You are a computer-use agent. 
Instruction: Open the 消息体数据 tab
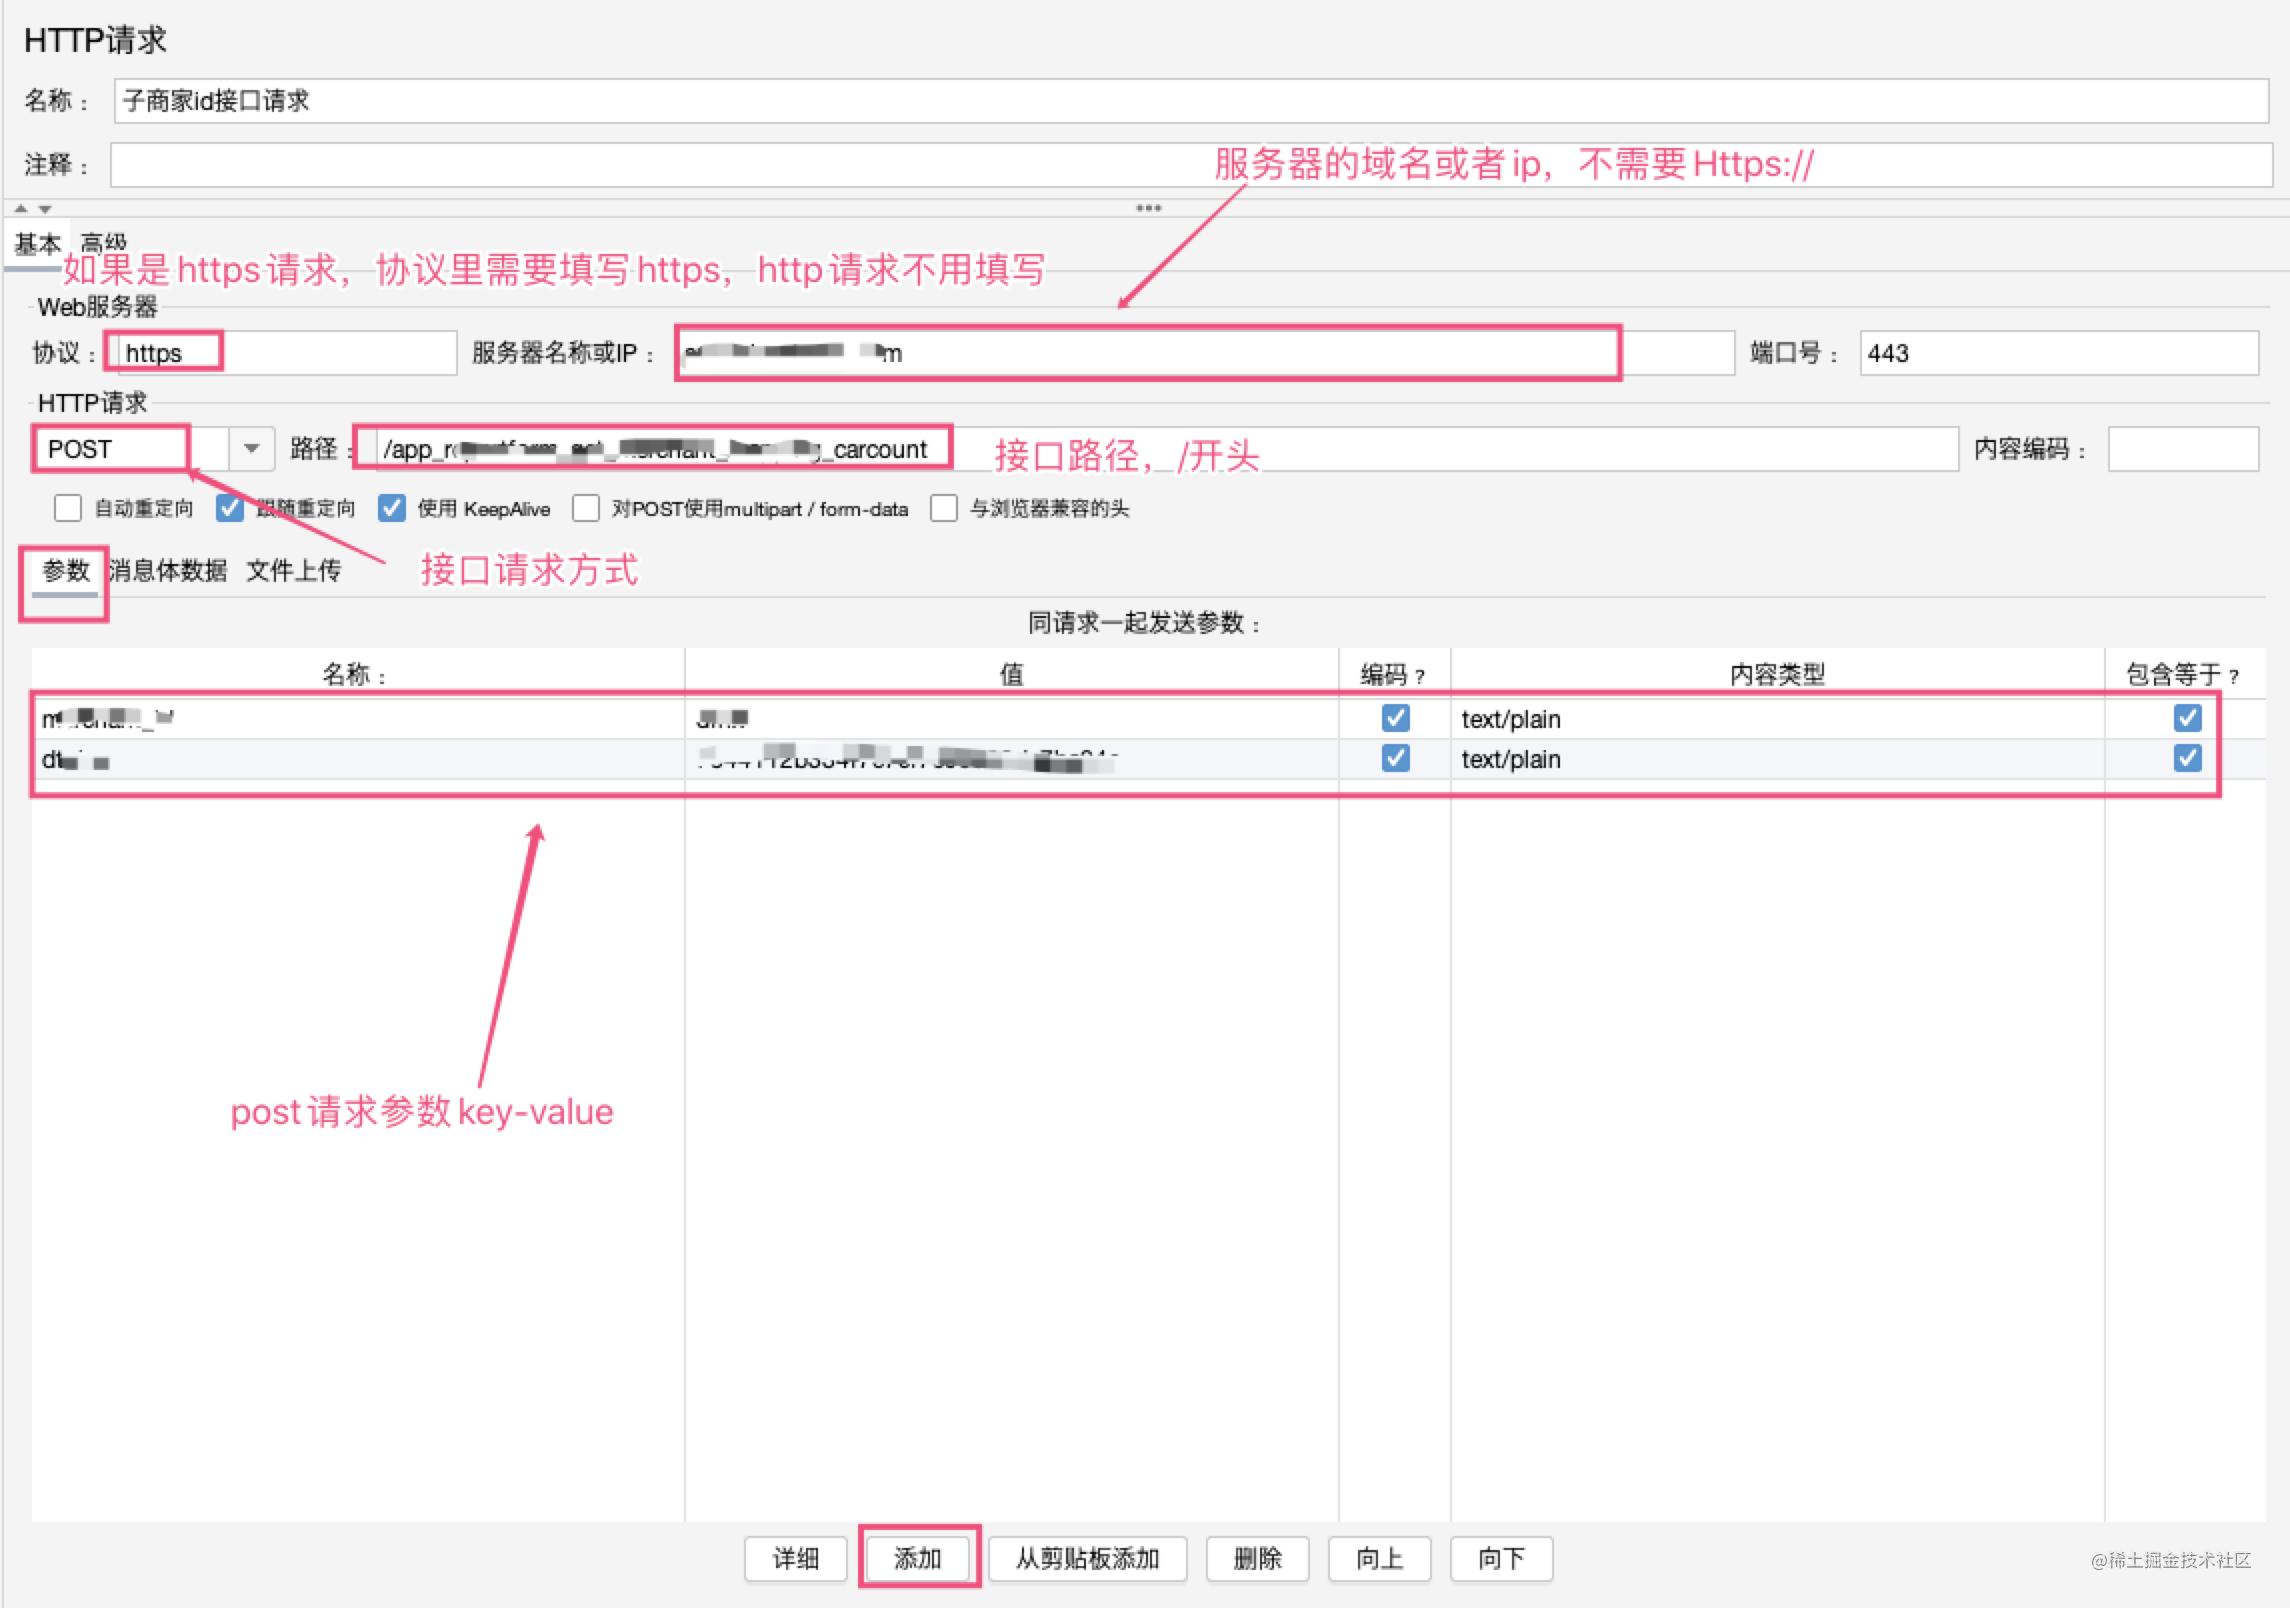pyautogui.click(x=168, y=570)
